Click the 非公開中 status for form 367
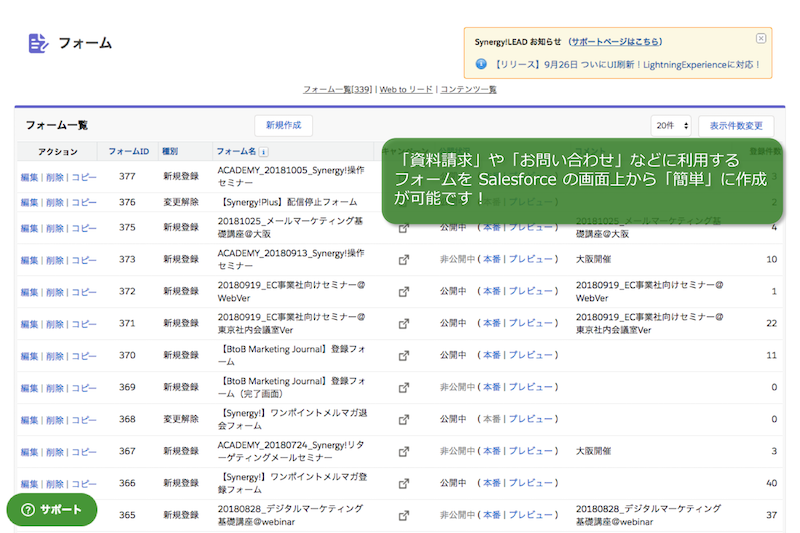Image resolution: width=800 pixels, height=533 pixels. [458, 451]
